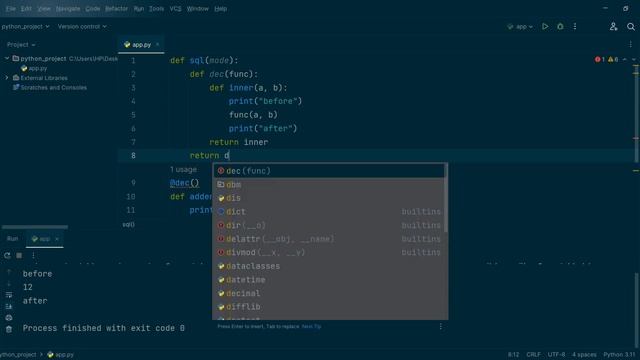640x360 pixels.
Task: Choose divmod completion suggestion
Action: 329,252
